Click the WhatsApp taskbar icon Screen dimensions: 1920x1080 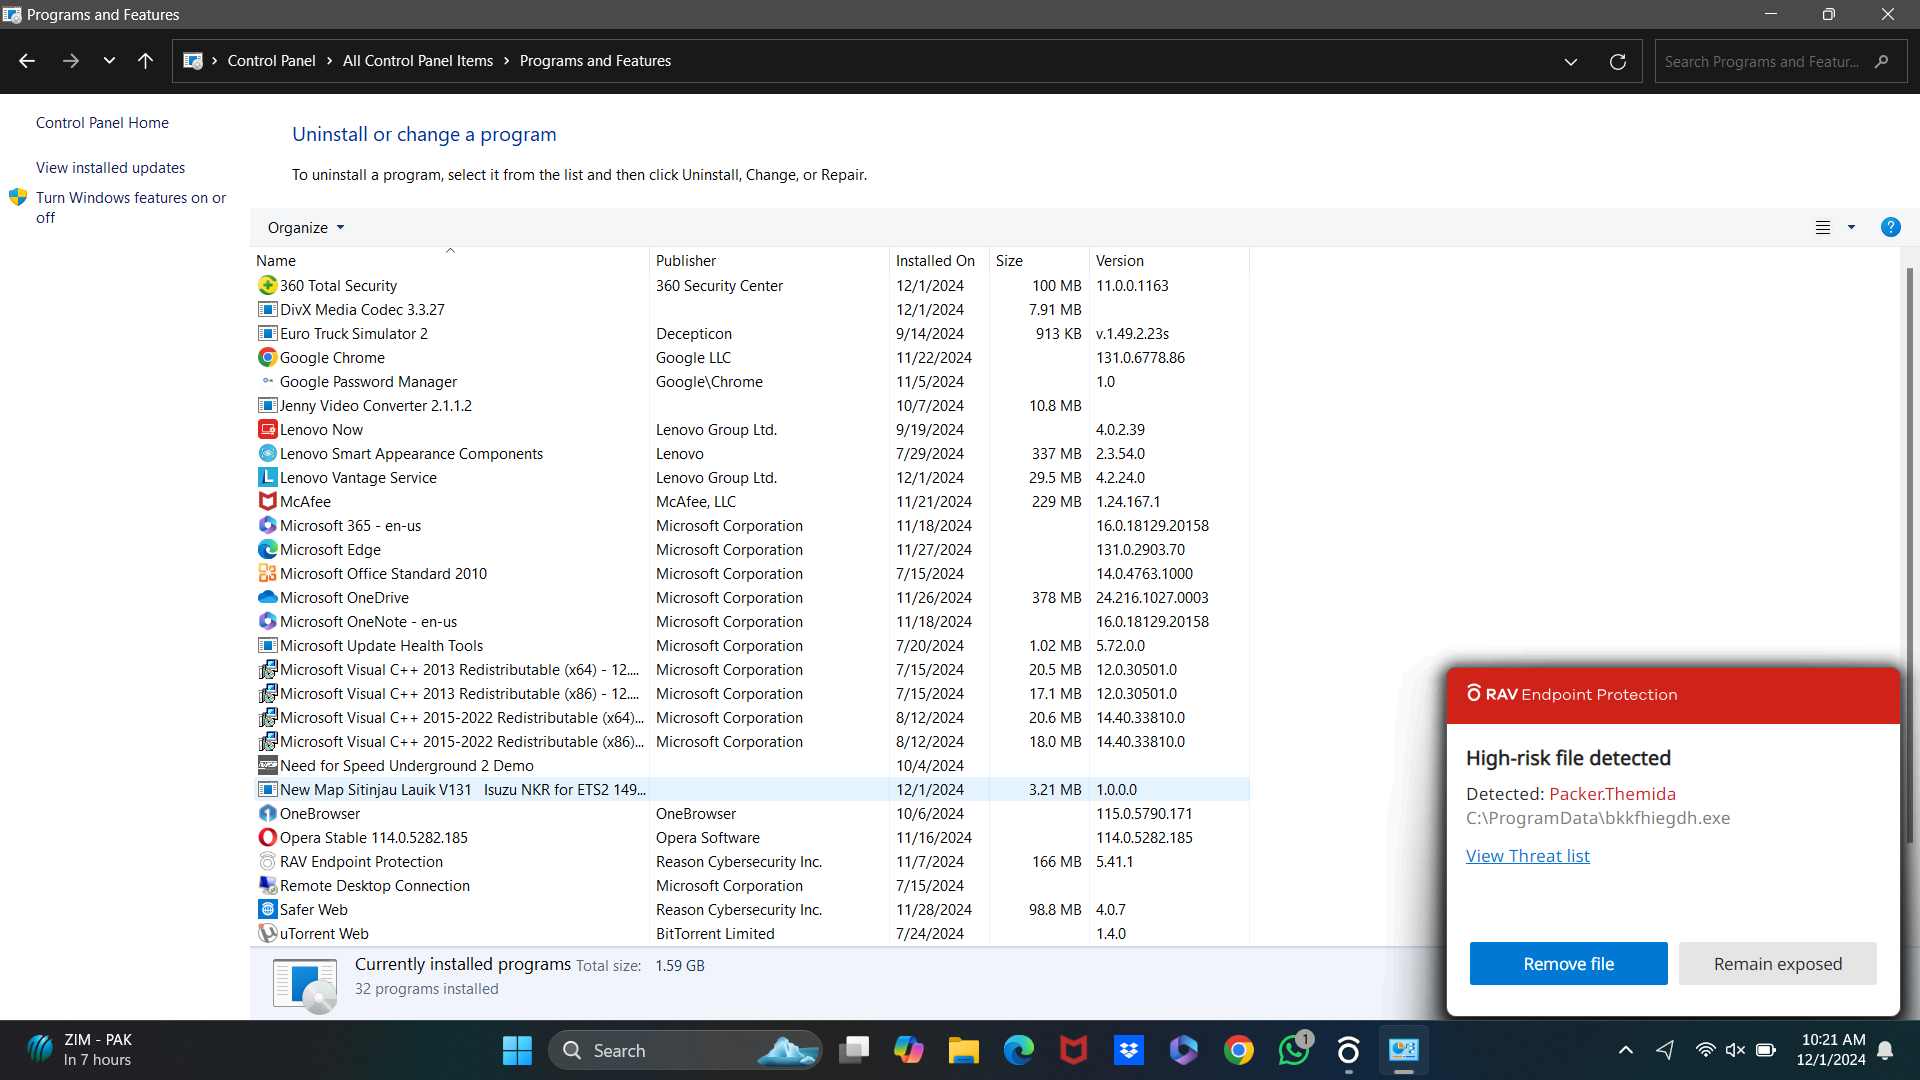click(x=1293, y=1050)
